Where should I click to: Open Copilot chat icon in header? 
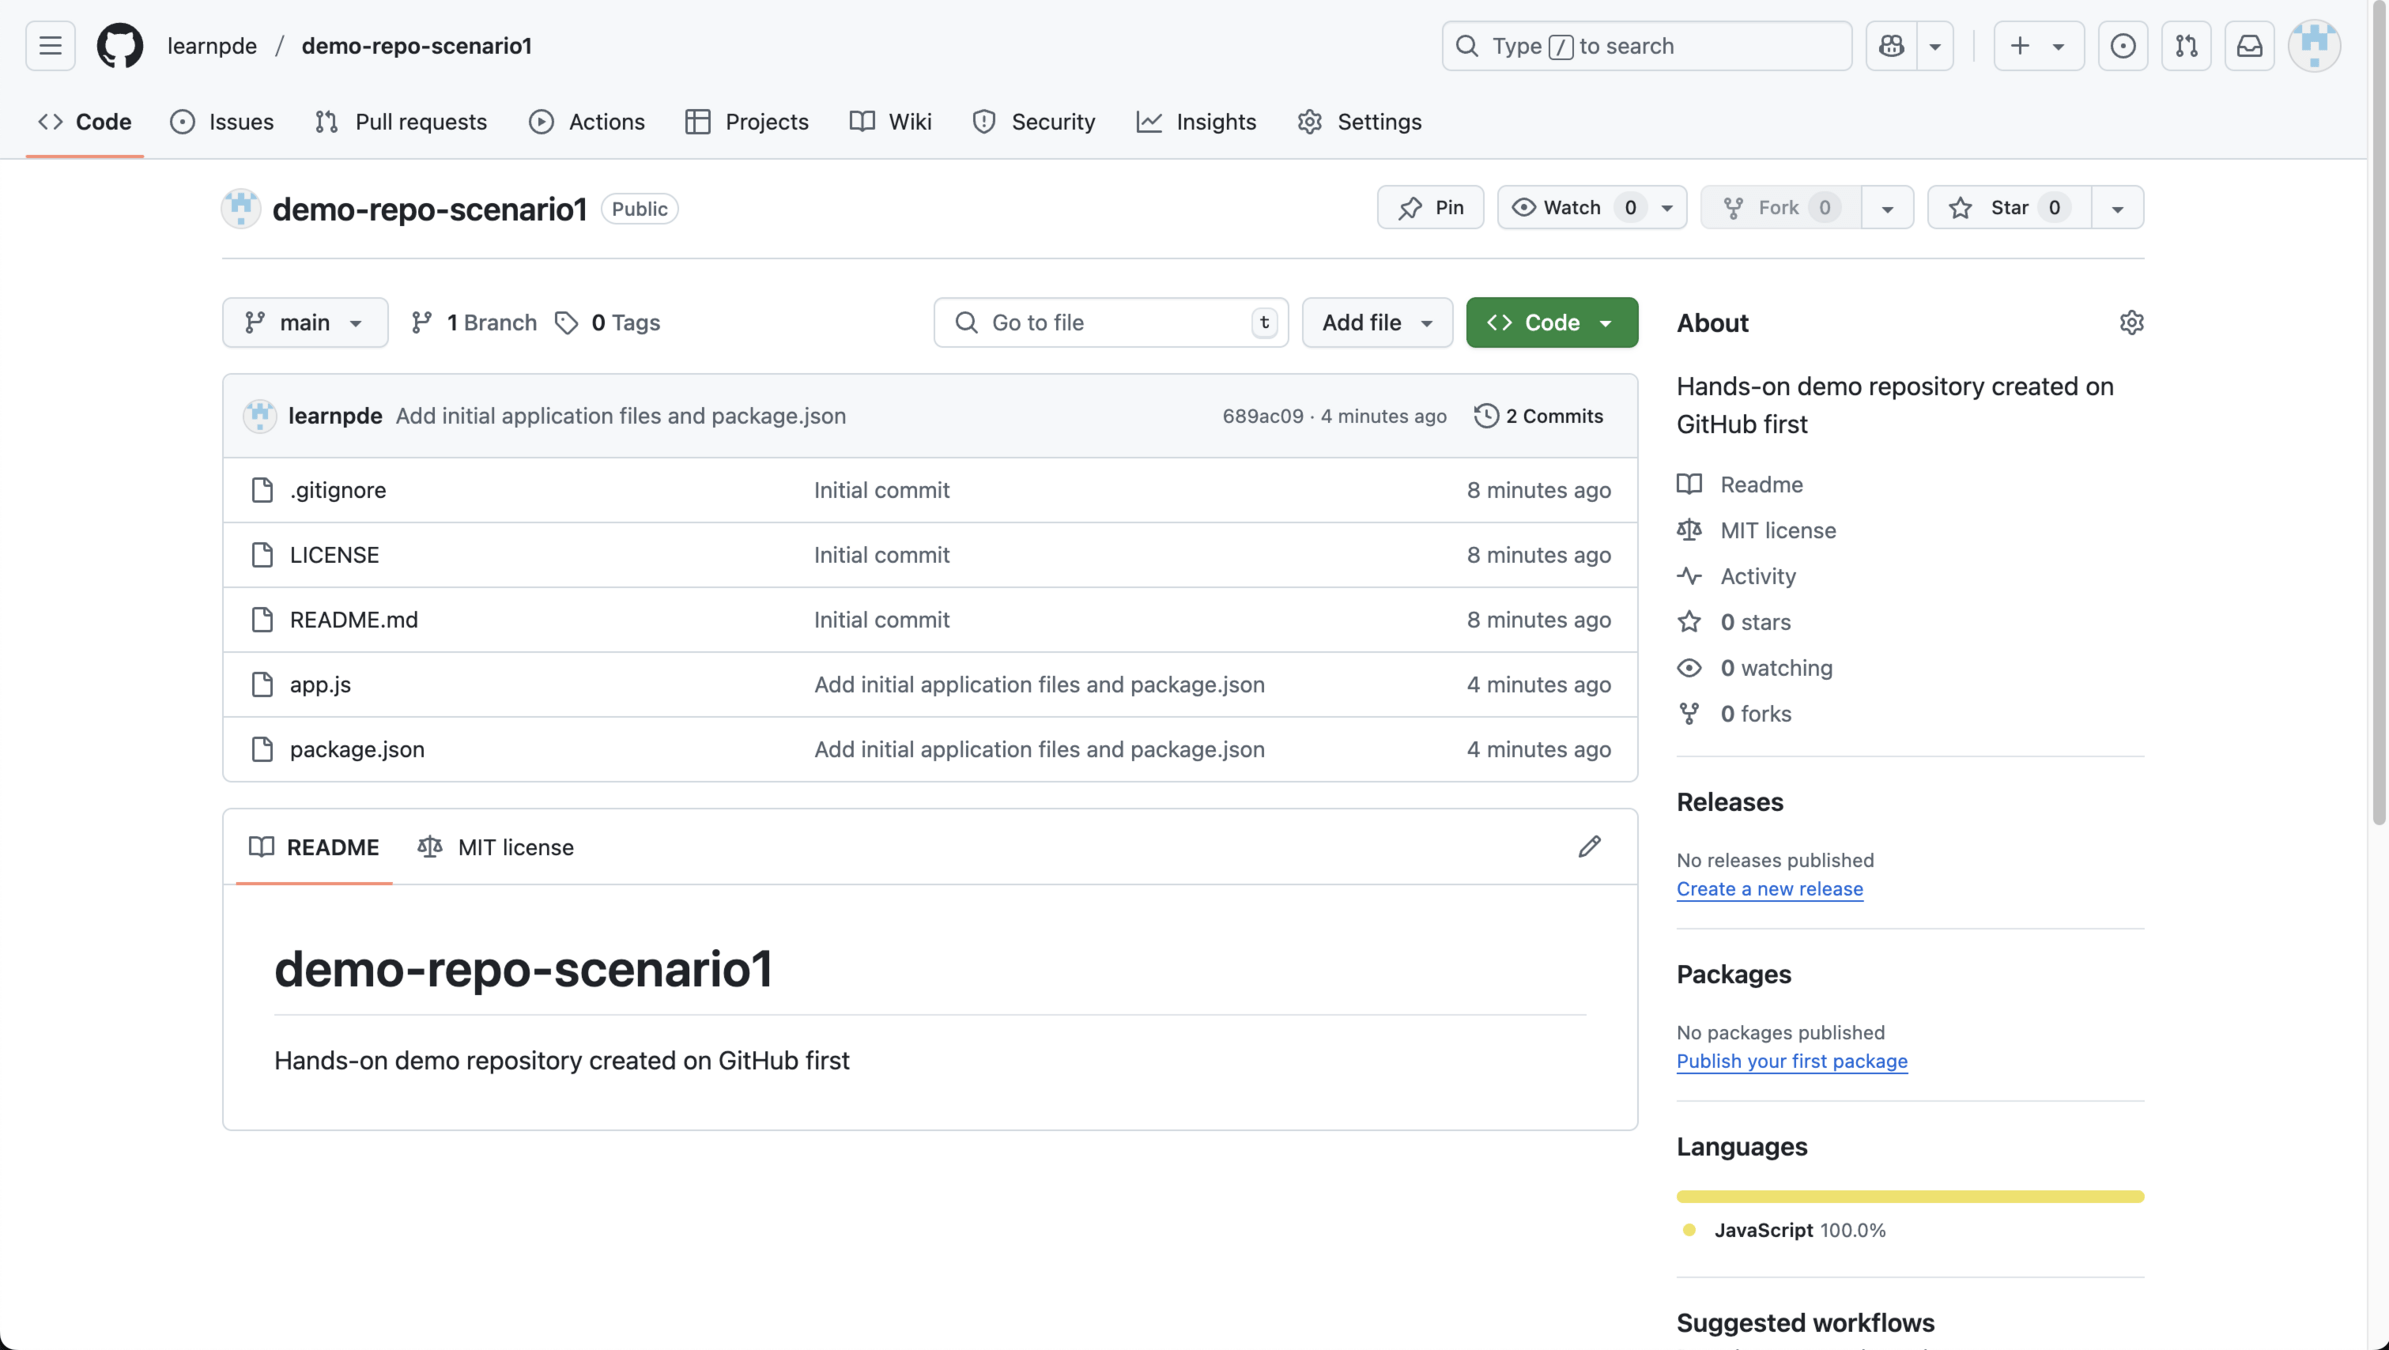tap(1891, 46)
